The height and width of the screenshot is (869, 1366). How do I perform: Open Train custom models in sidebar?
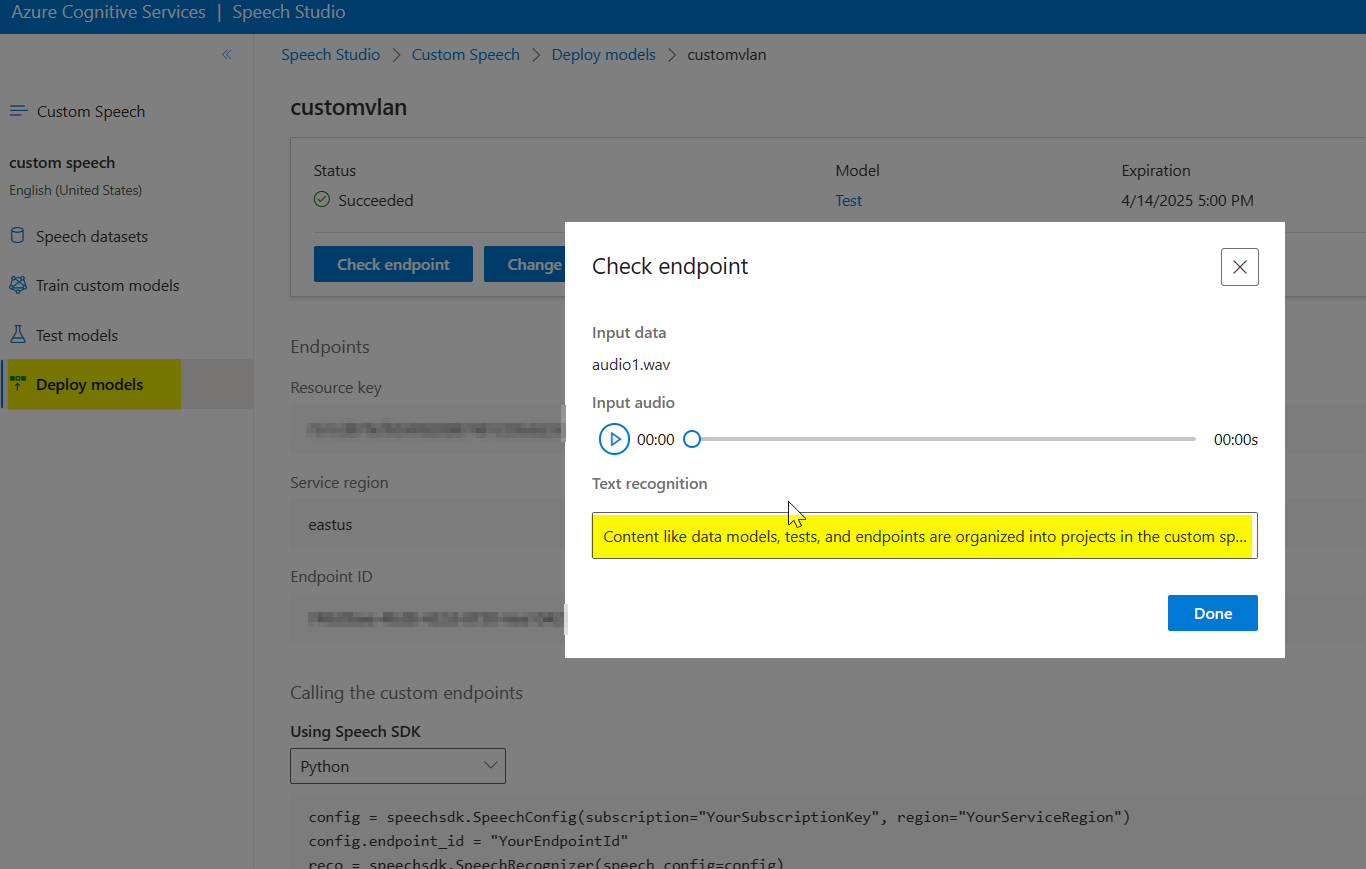[x=108, y=285]
